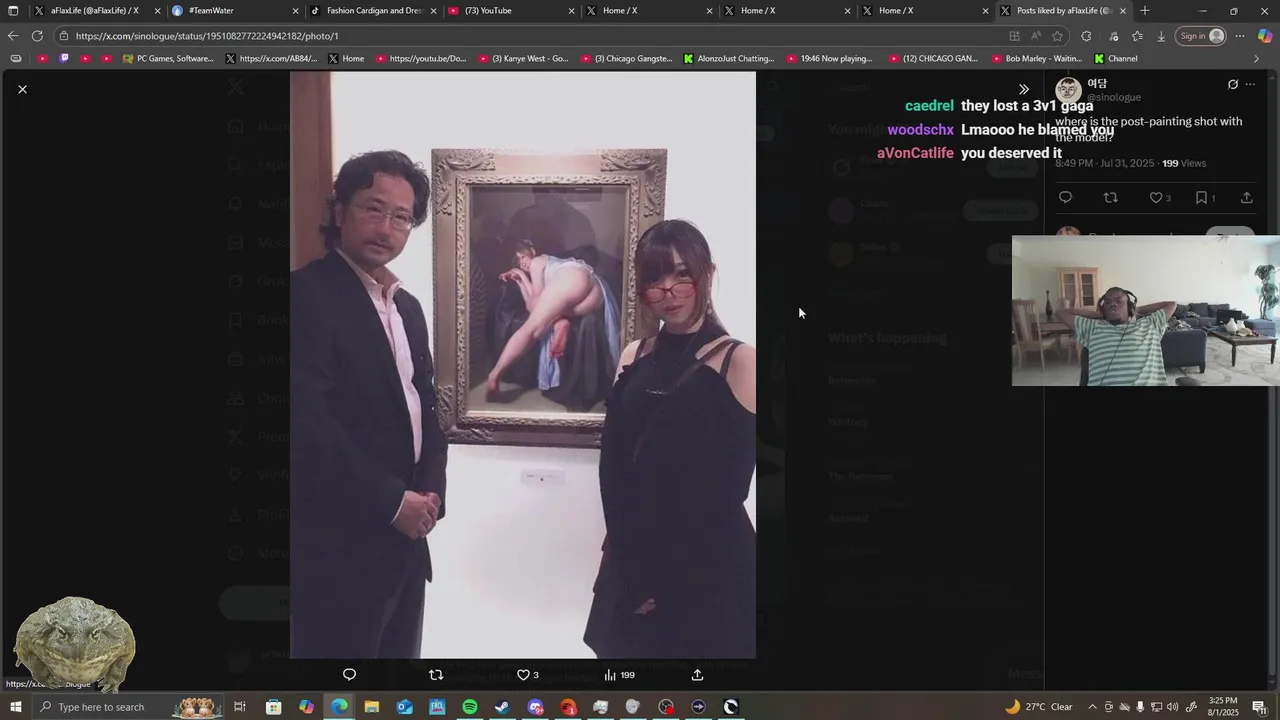Open the @sinologue handle link
Screen dimensions: 1280x720
pos(1114,97)
